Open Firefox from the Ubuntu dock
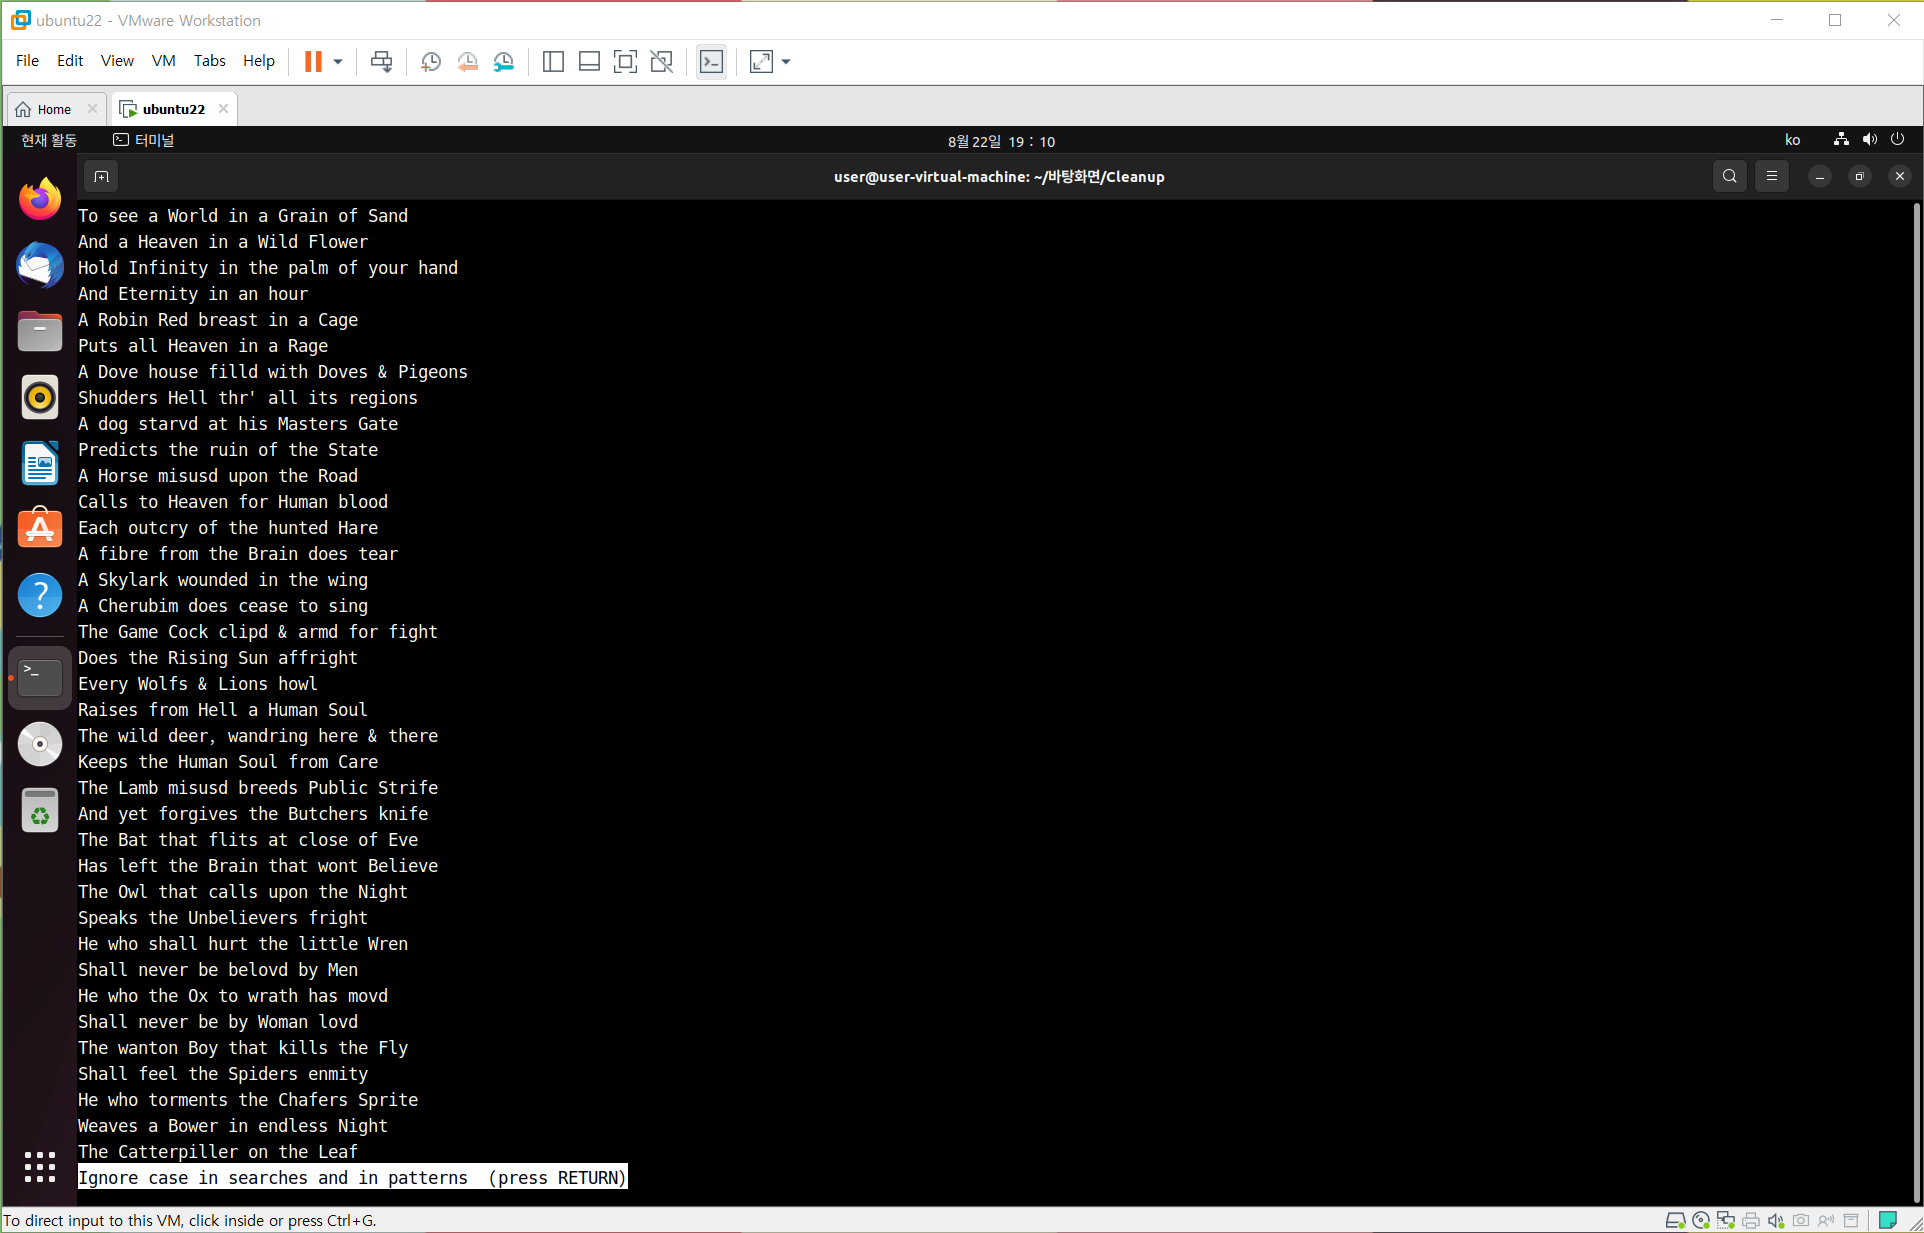 [40, 199]
